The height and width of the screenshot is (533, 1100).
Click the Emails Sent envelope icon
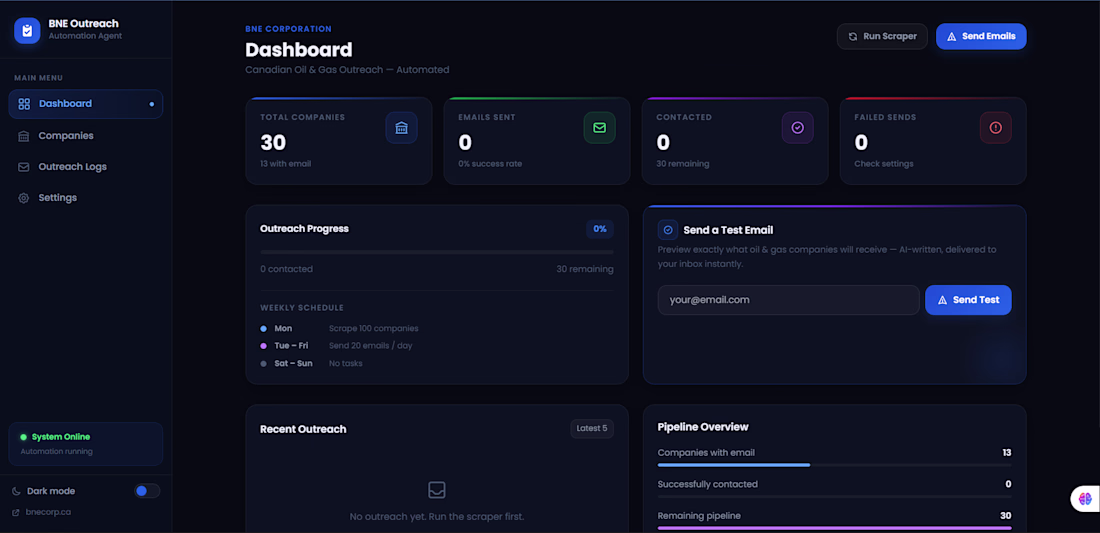[x=599, y=128]
